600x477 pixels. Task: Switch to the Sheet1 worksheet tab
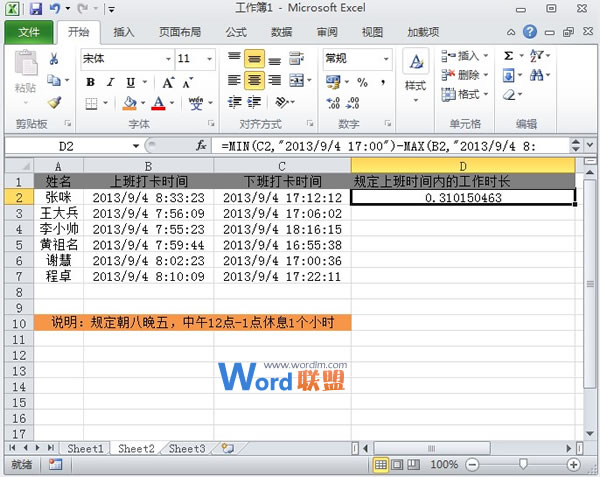(x=85, y=449)
